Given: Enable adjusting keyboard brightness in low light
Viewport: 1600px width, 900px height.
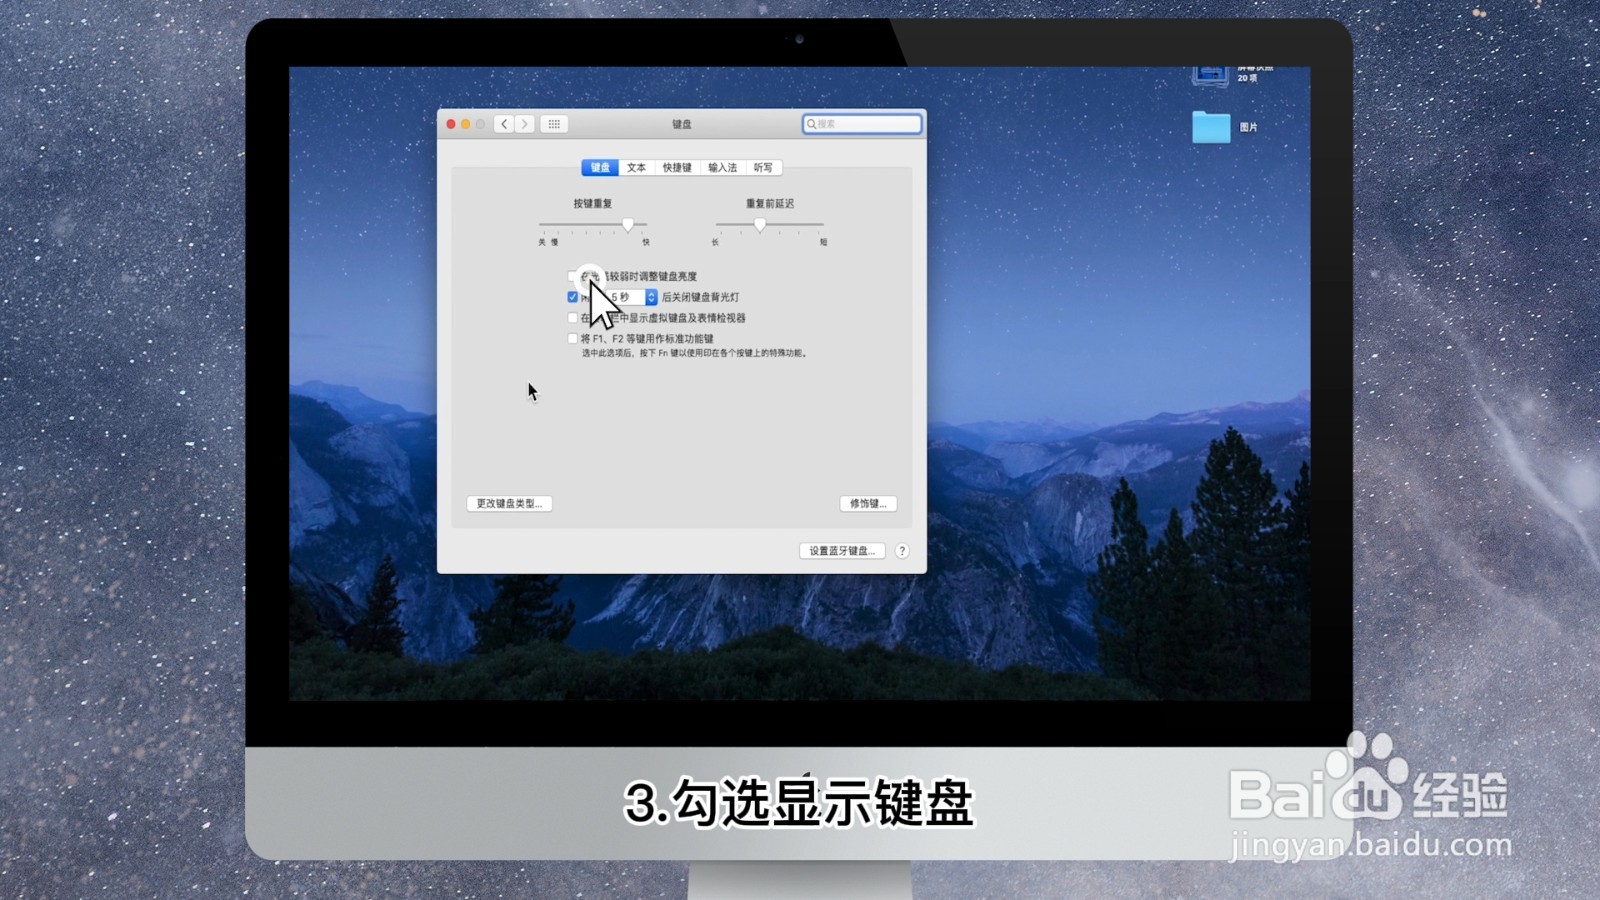Looking at the screenshot, I should click(x=572, y=276).
